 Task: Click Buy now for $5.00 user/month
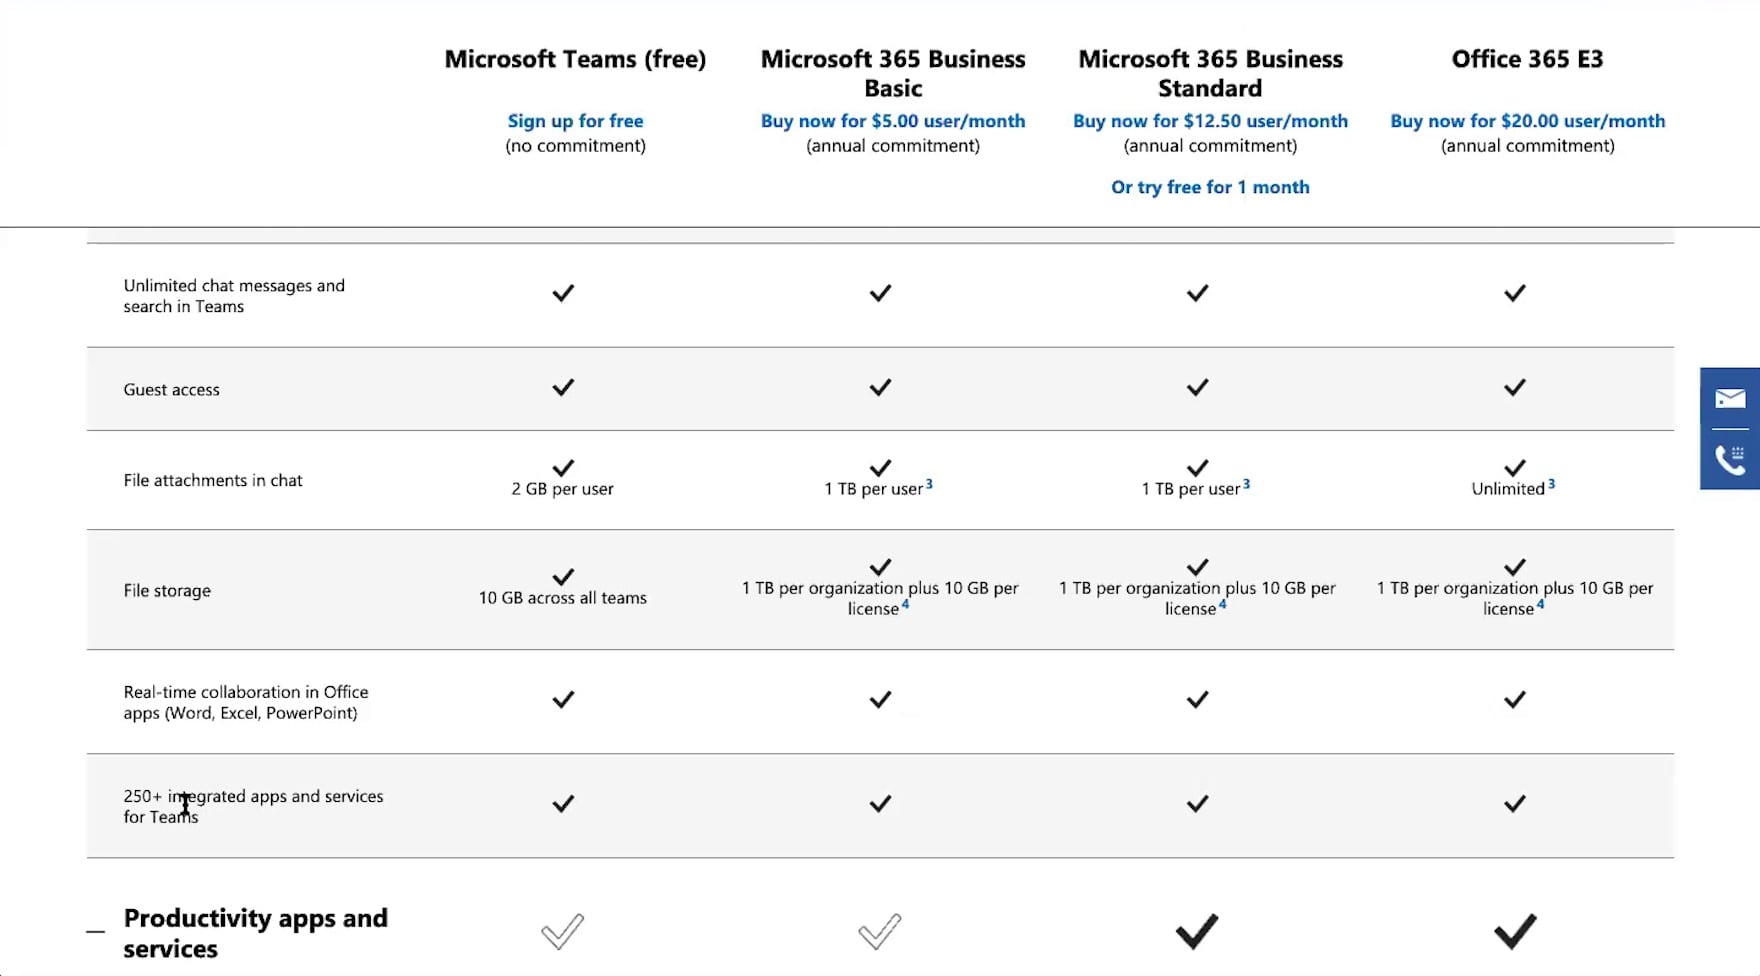(893, 121)
